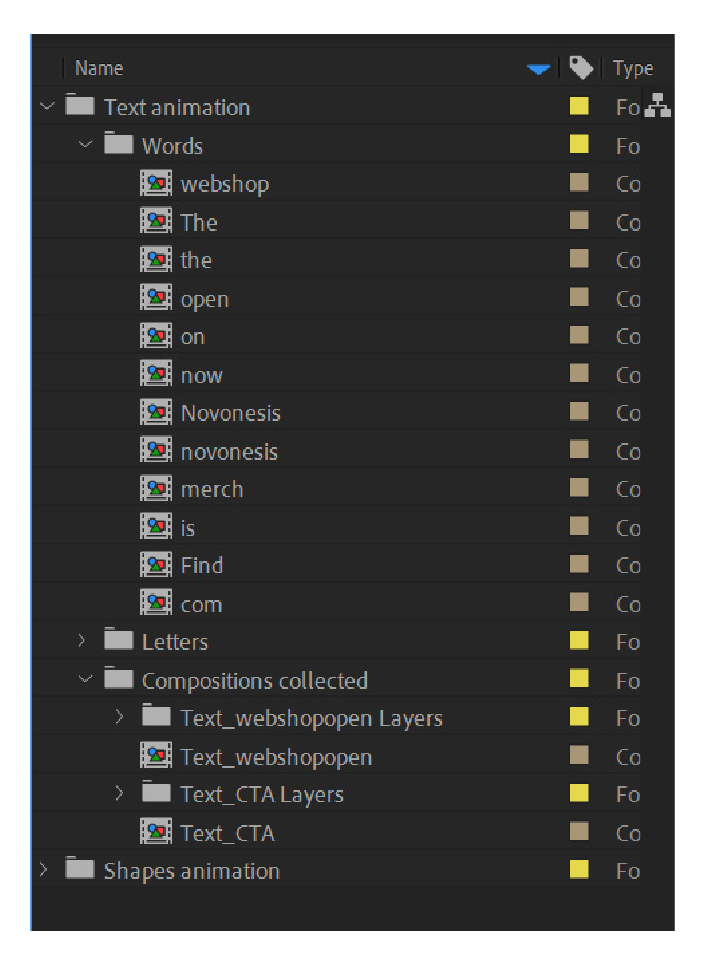This screenshot has width=710, height=959.
Task: Select the Shapes animation folder icon
Action: (x=80, y=869)
